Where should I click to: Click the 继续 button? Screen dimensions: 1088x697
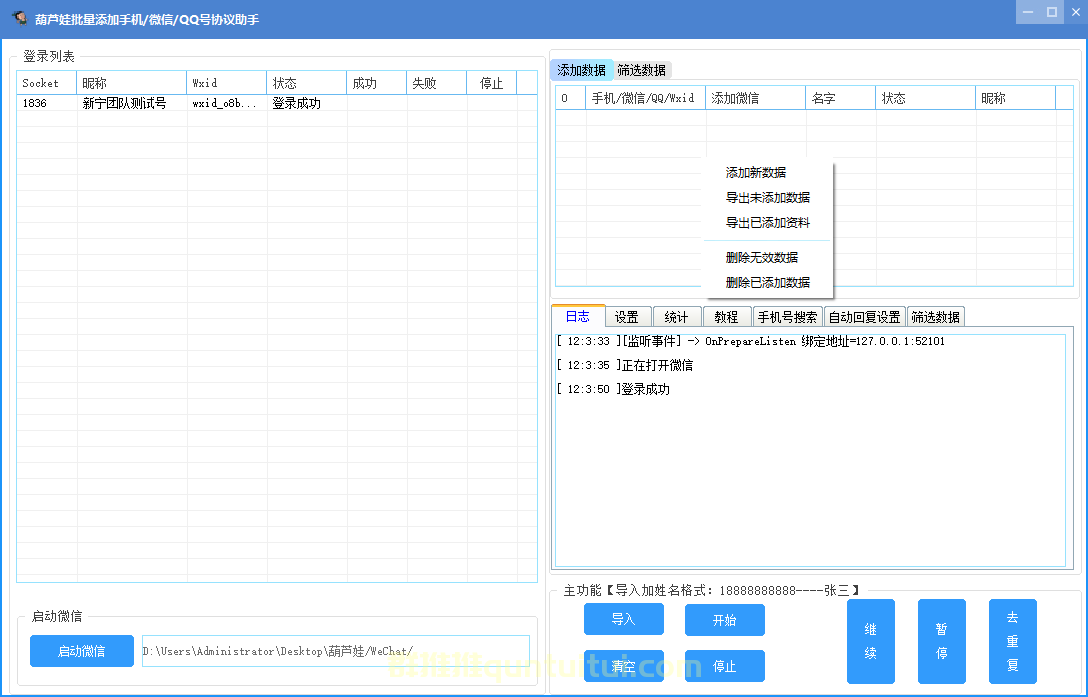tap(871, 641)
